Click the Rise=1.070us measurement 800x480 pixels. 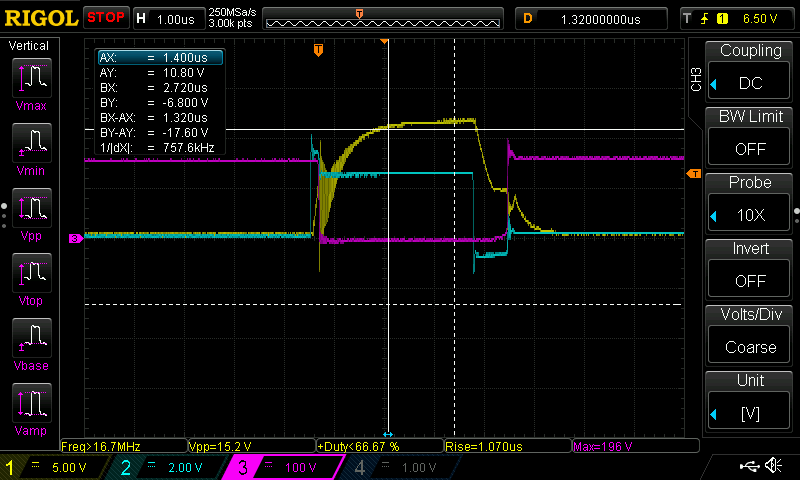[508, 446]
